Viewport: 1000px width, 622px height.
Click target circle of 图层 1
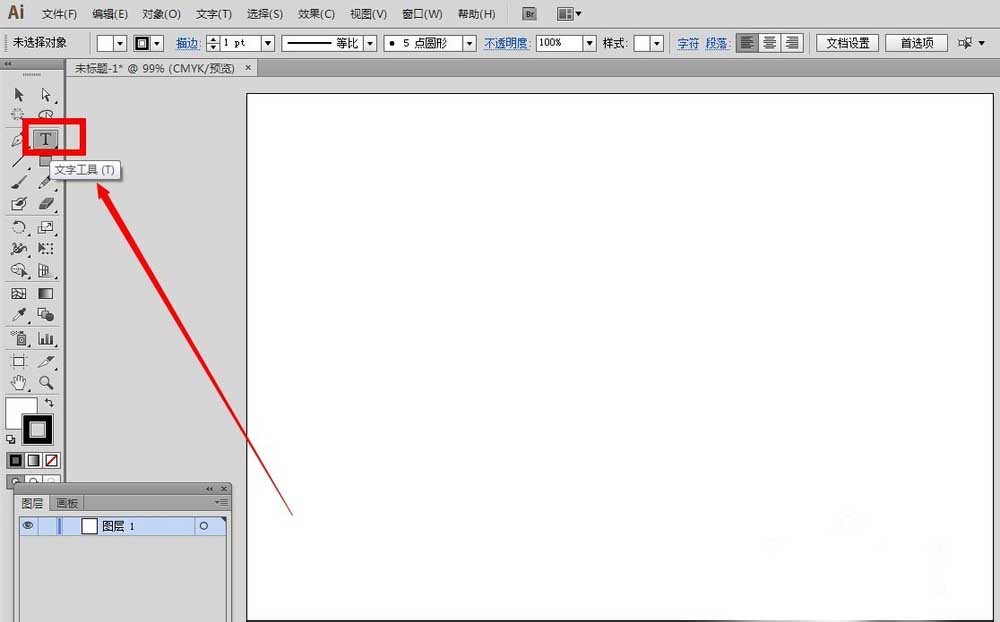click(204, 526)
